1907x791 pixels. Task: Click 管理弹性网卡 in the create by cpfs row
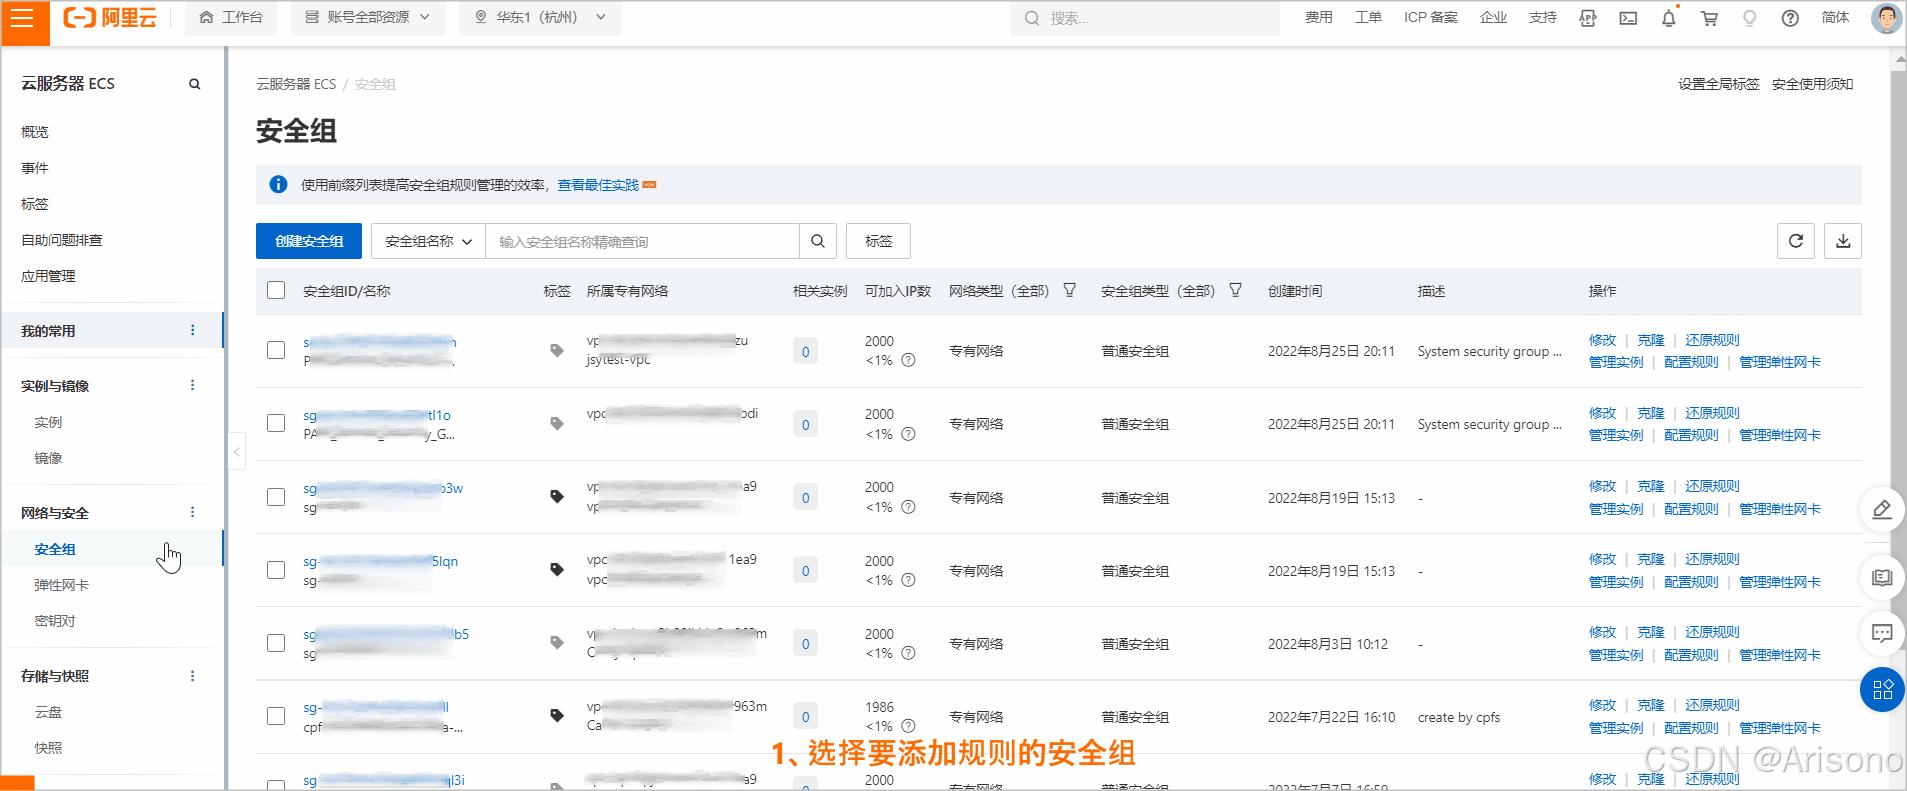1780,728
